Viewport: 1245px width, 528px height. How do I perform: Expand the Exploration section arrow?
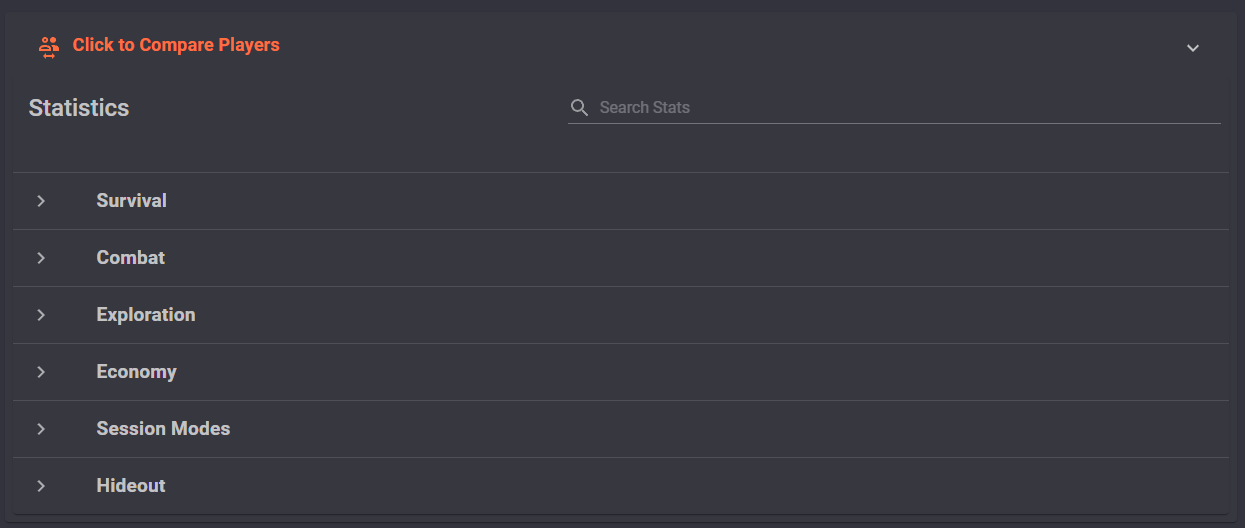[x=41, y=315]
